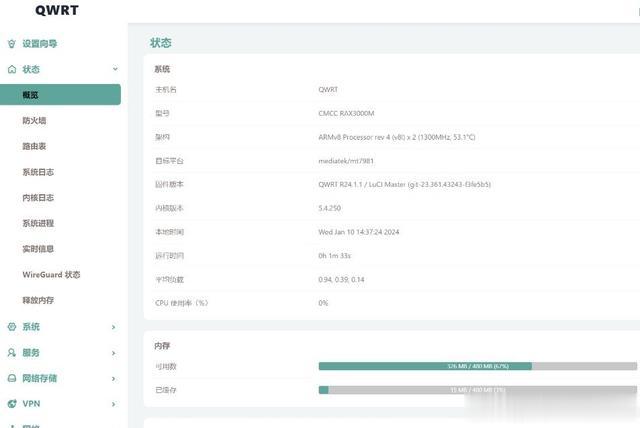Click the ARMv8 Processor architecture value
640x428 pixels.
(x=397, y=137)
